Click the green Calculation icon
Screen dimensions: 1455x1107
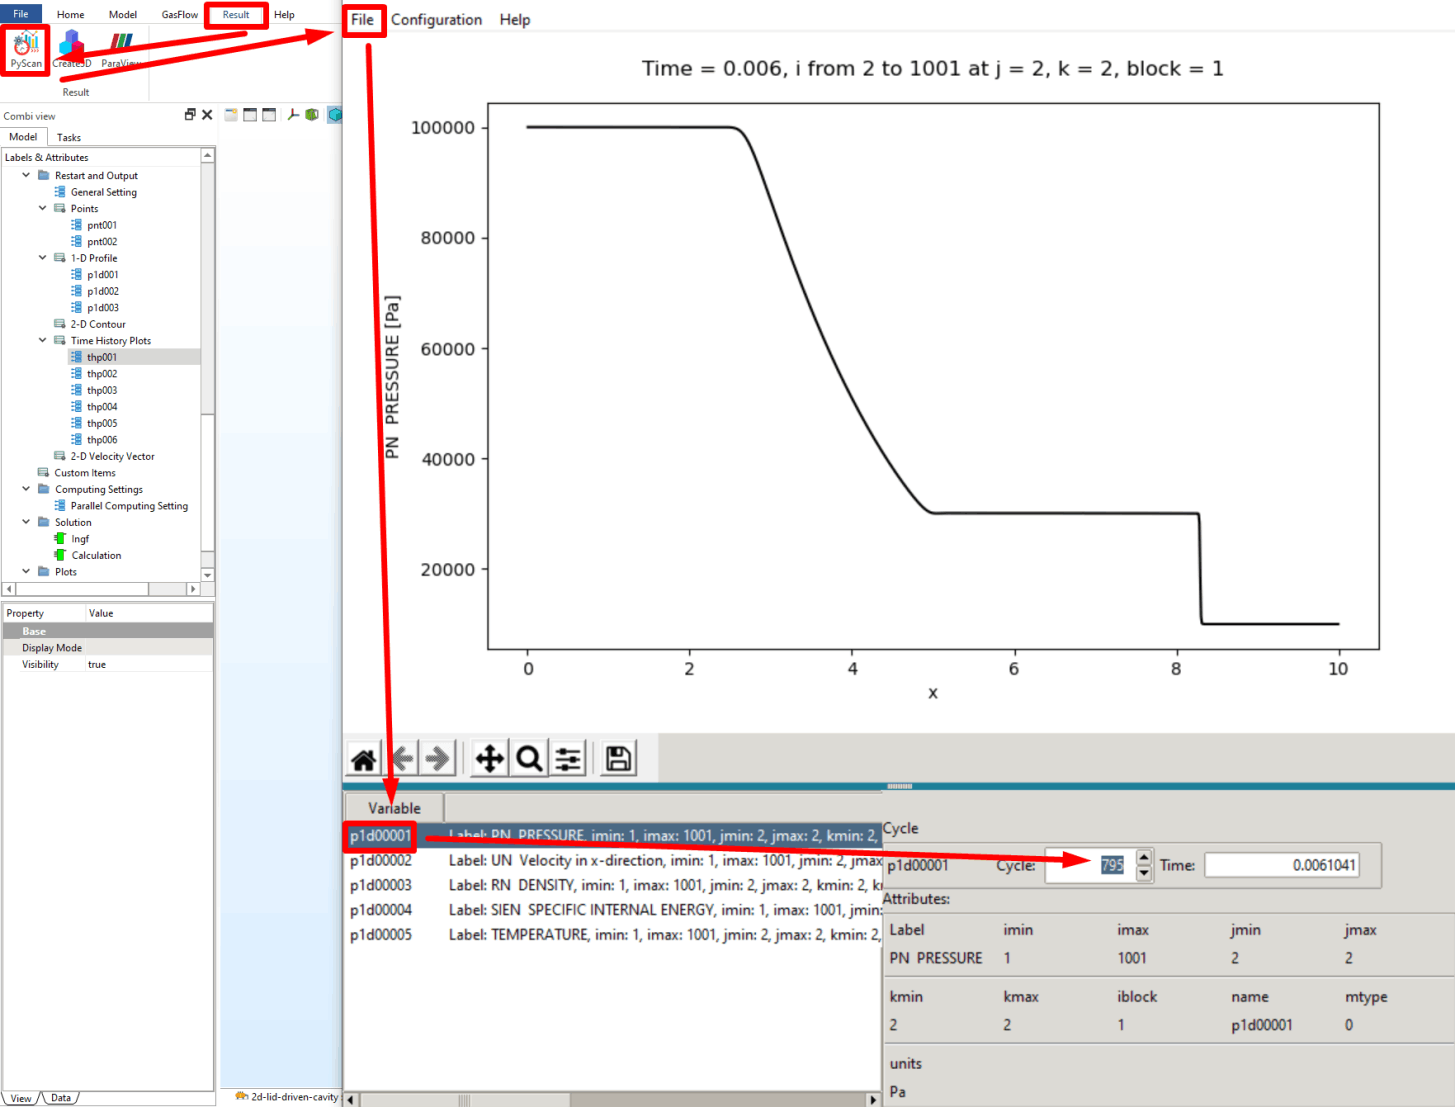point(60,555)
